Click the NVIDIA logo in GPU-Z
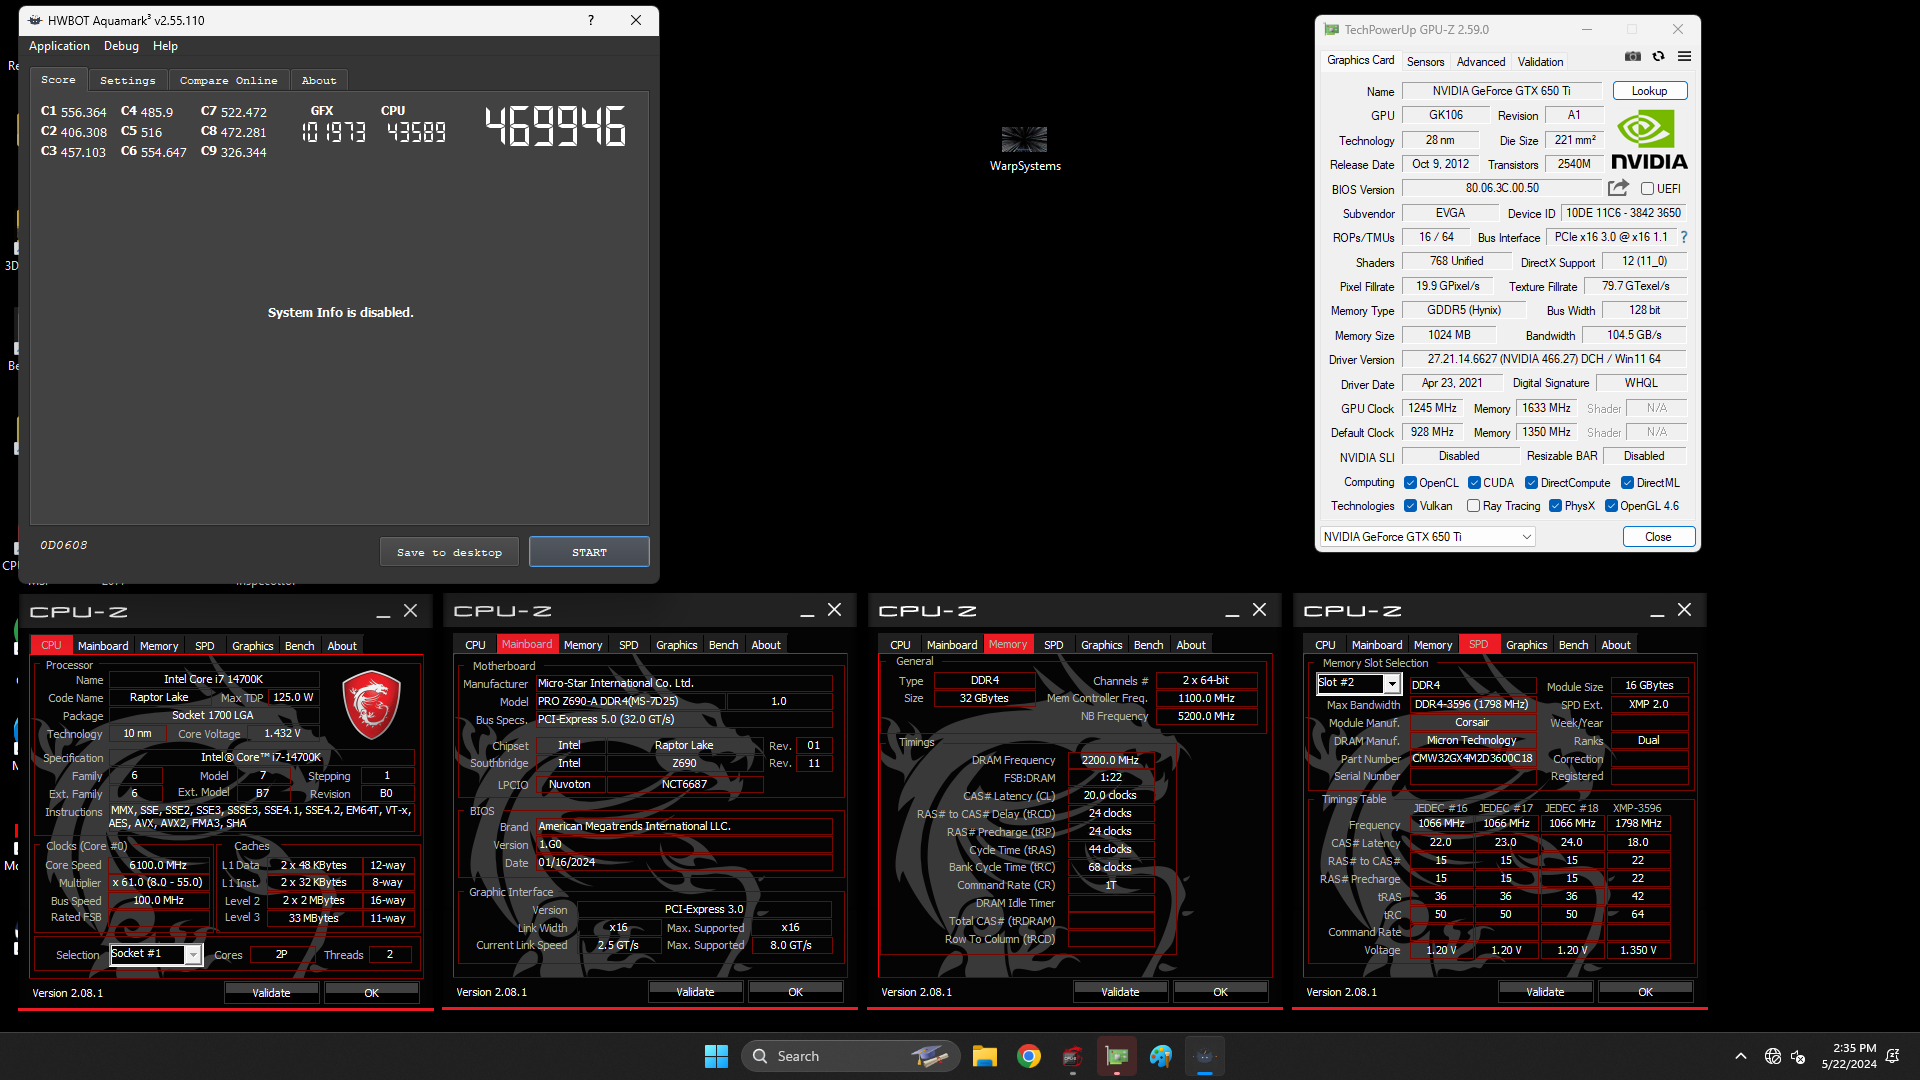The image size is (1920, 1080). click(x=1649, y=140)
